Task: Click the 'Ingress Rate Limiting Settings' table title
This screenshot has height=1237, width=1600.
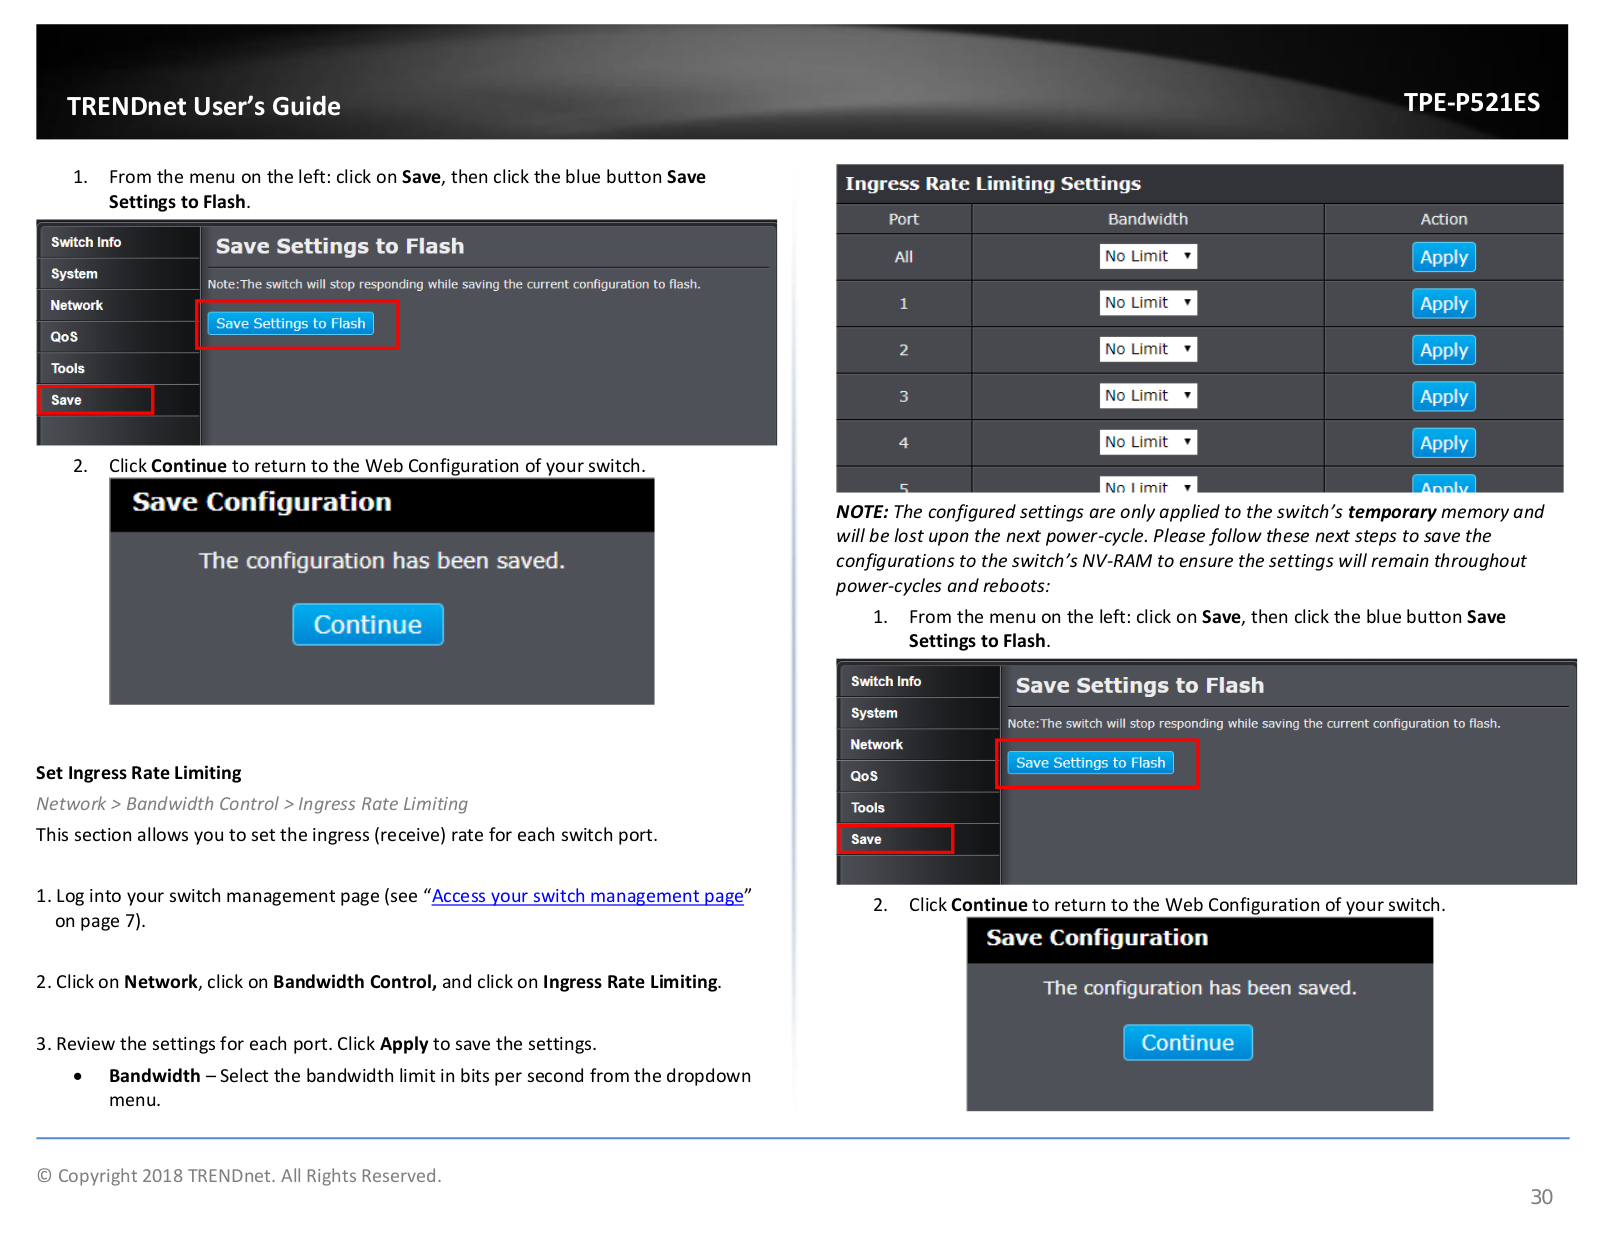Action: pos(993,184)
